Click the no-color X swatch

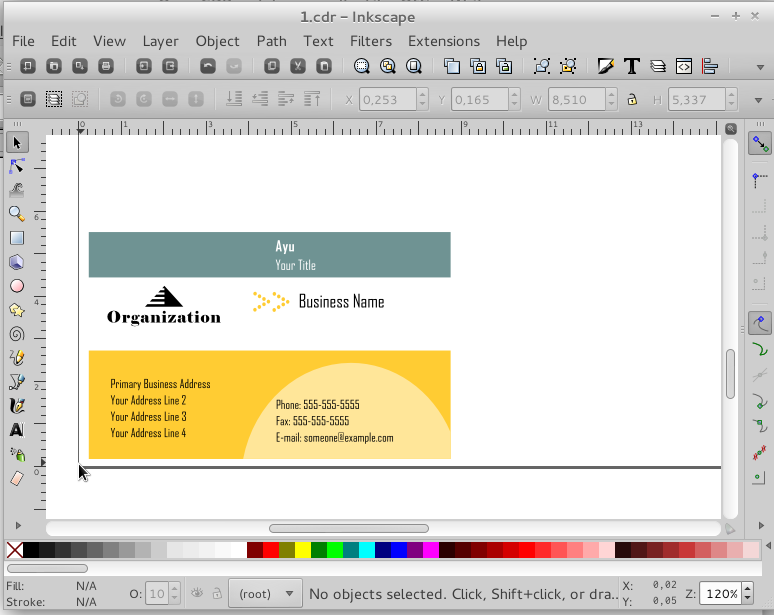15,550
